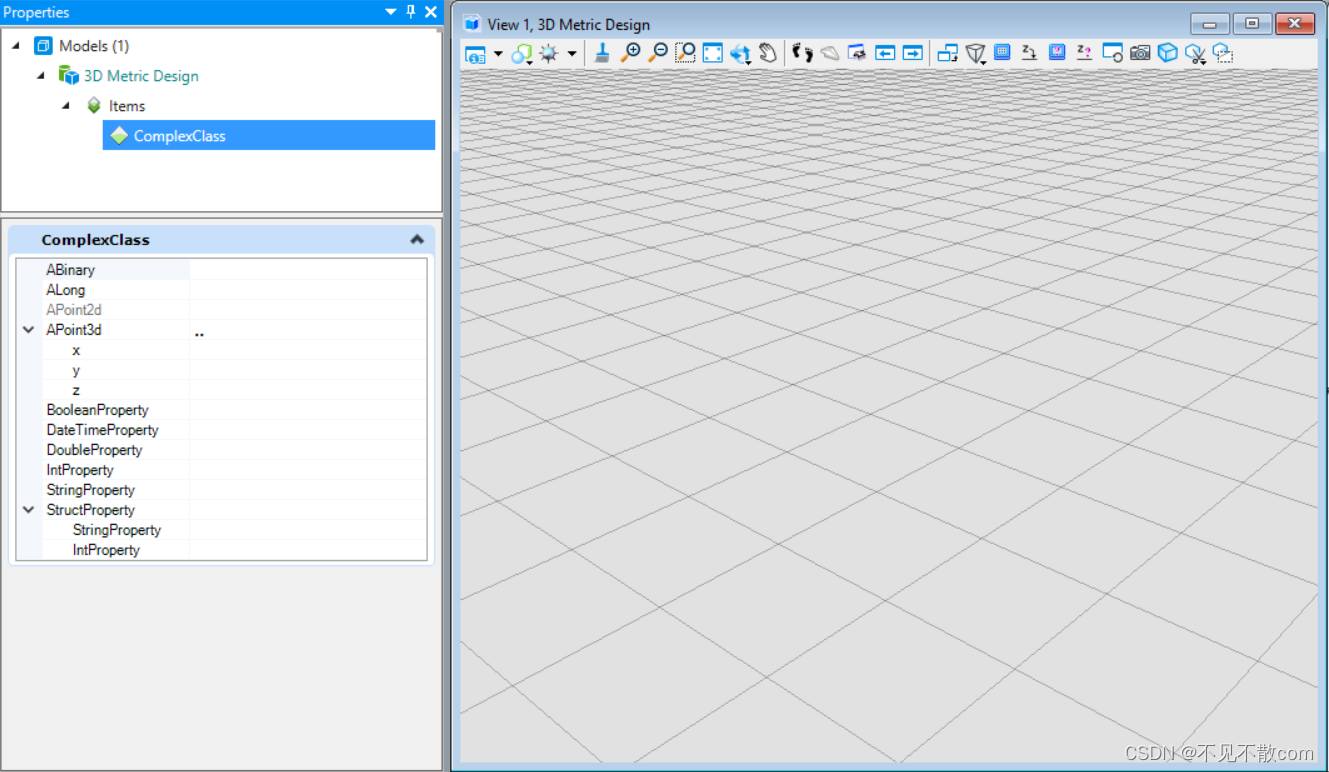The height and width of the screenshot is (772, 1329).
Task: Select the ABinary property row
Action: pos(222,270)
